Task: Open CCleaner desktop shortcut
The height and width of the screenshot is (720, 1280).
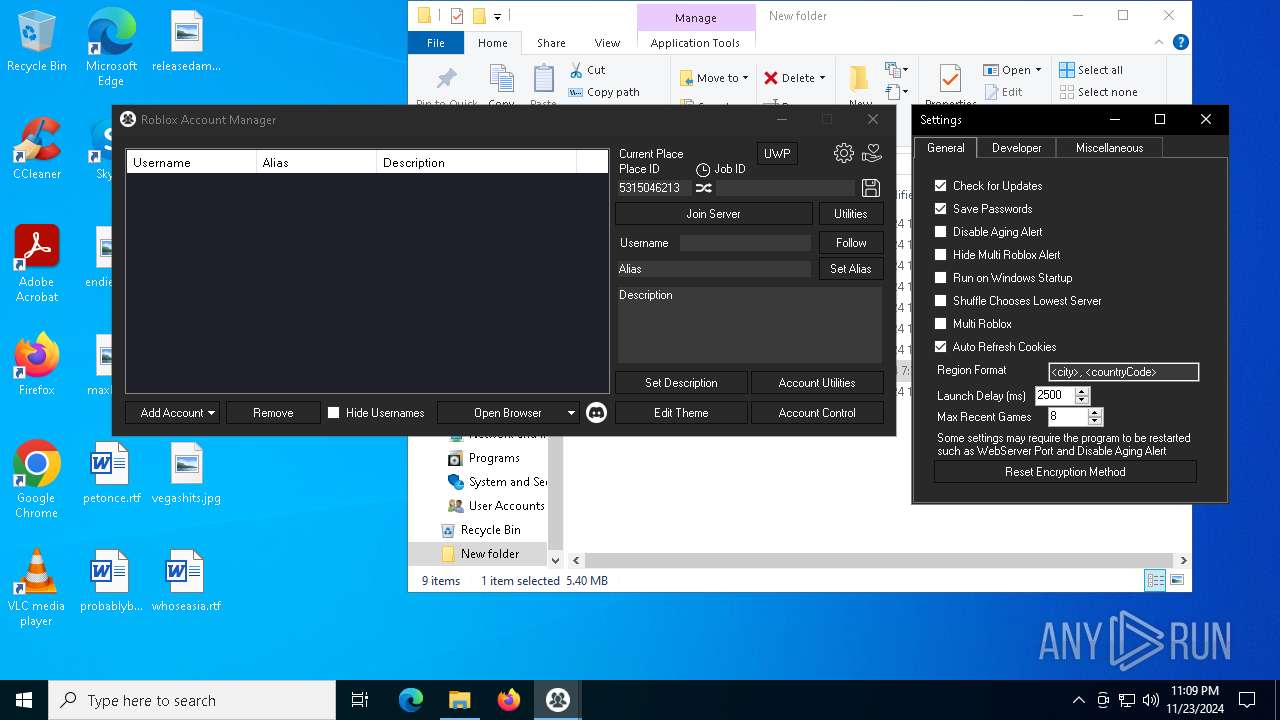Action: [x=37, y=150]
